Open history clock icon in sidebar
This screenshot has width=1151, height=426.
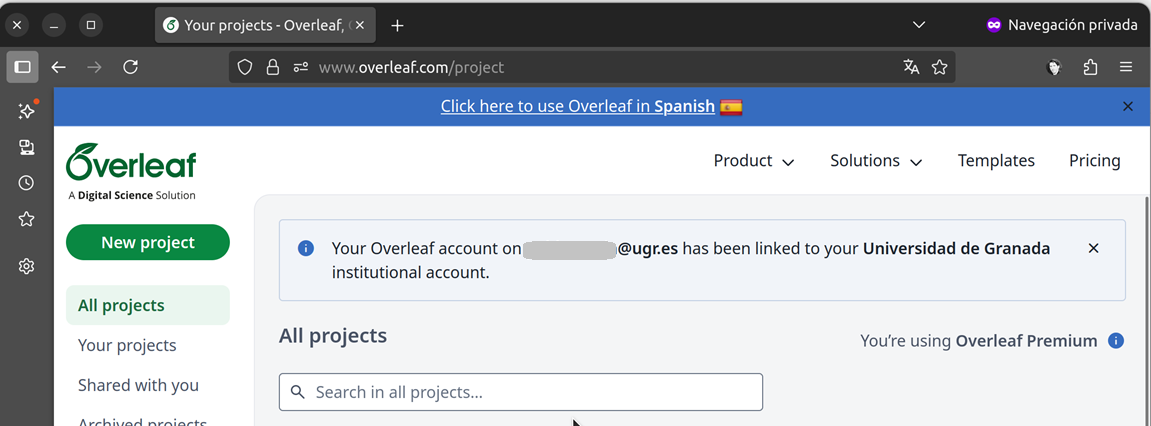(x=27, y=183)
